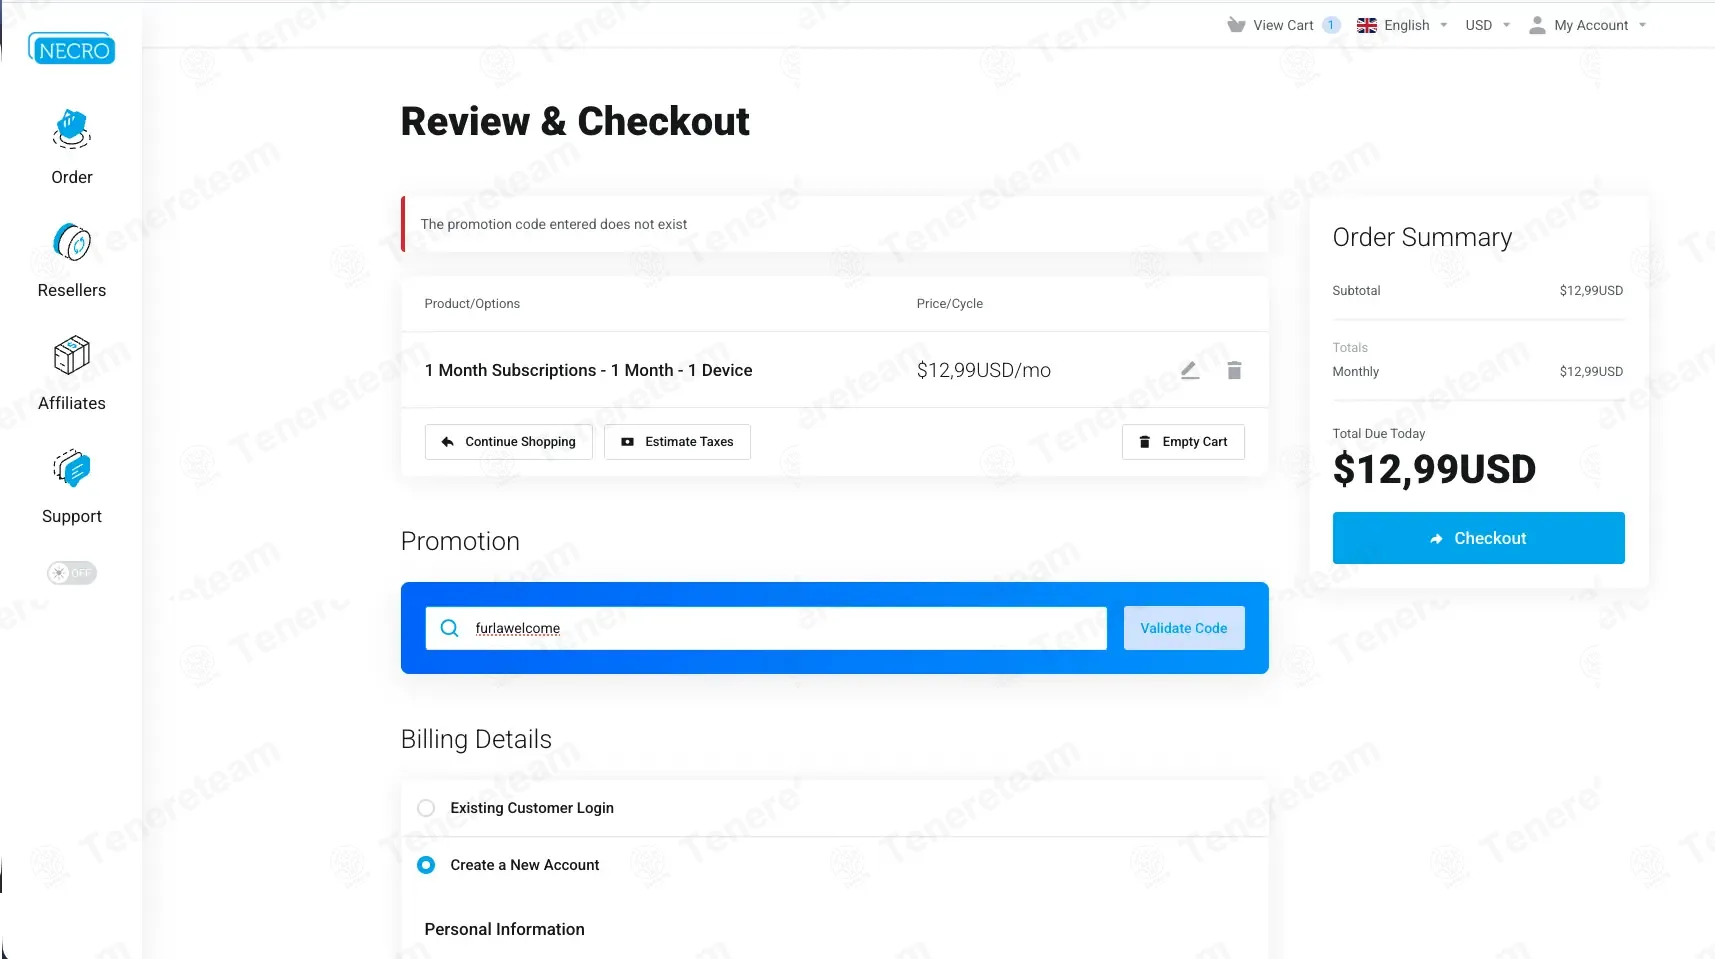
Task: Click the 1 Month Subscriptions product name
Action: [x=588, y=370]
